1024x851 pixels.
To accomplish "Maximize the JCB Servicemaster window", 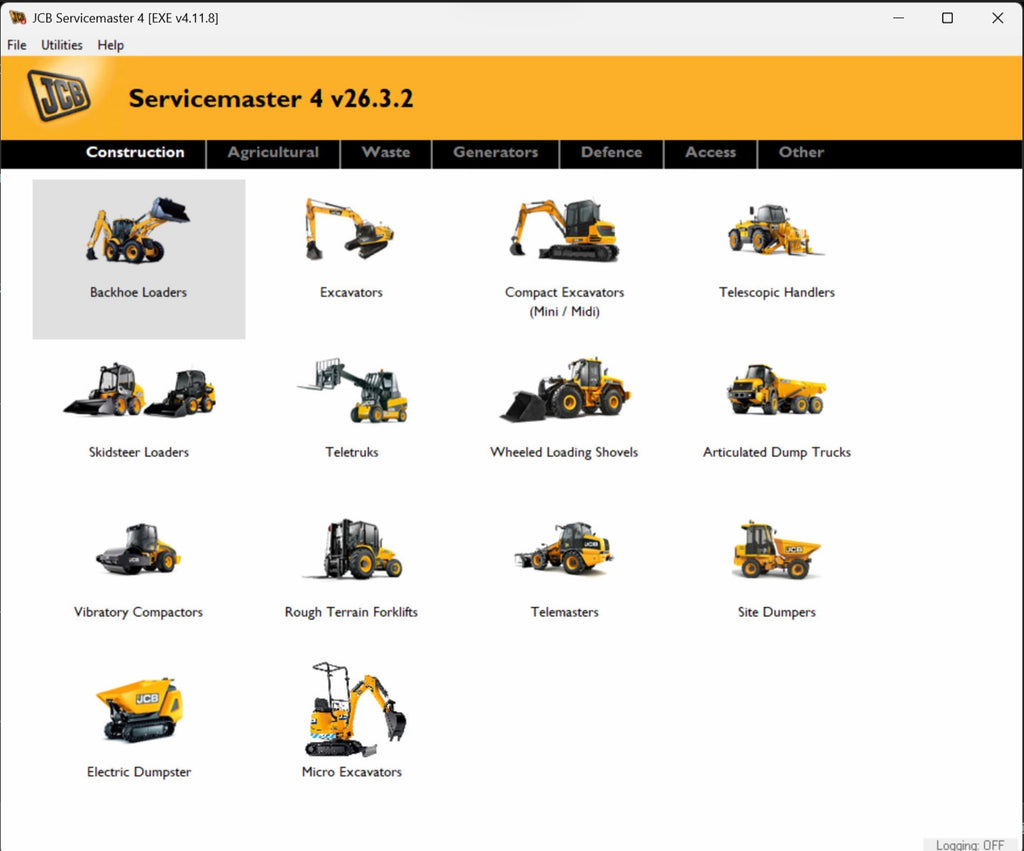I will (948, 18).
